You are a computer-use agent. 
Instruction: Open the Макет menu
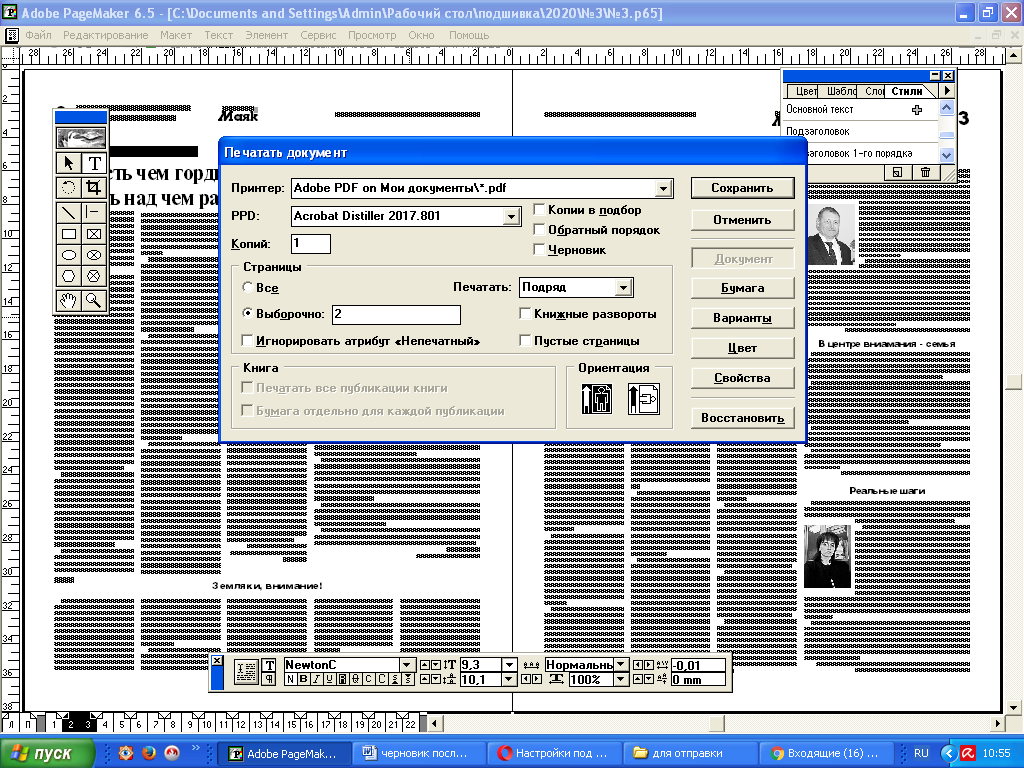[x=176, y=35]
